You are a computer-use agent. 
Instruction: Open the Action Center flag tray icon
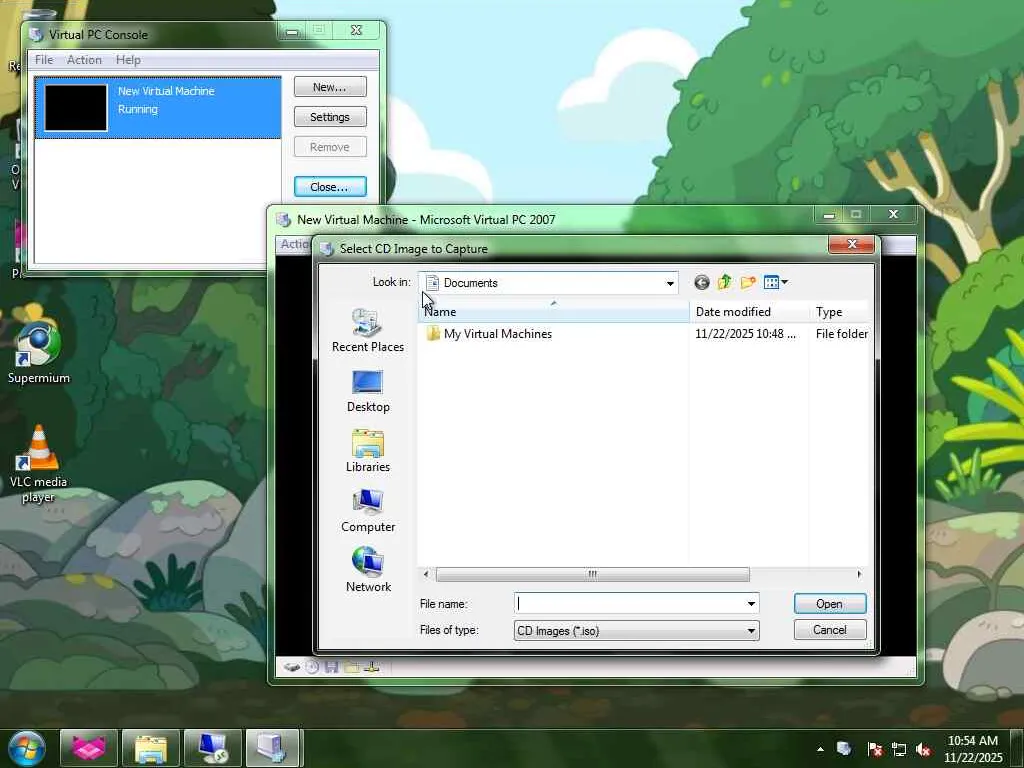[x=874, y=749]
